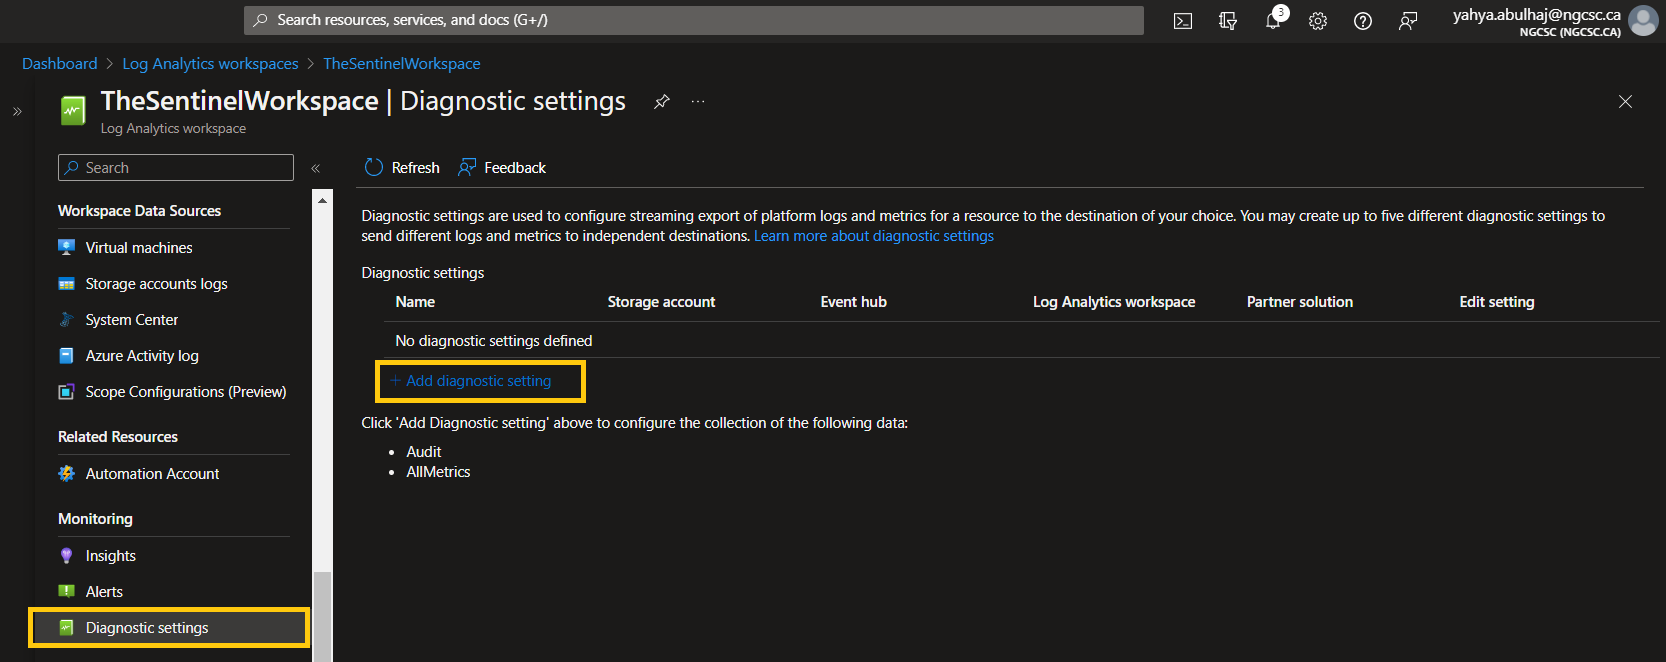
Task: Click the Storage account column header
Action: 661,302
